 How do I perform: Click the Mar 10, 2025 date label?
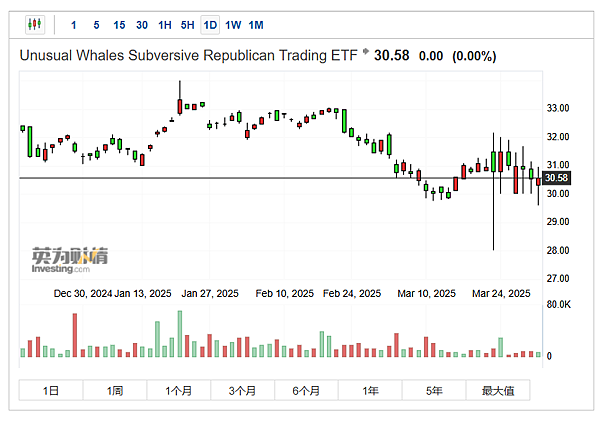click(x=426, y=293)
